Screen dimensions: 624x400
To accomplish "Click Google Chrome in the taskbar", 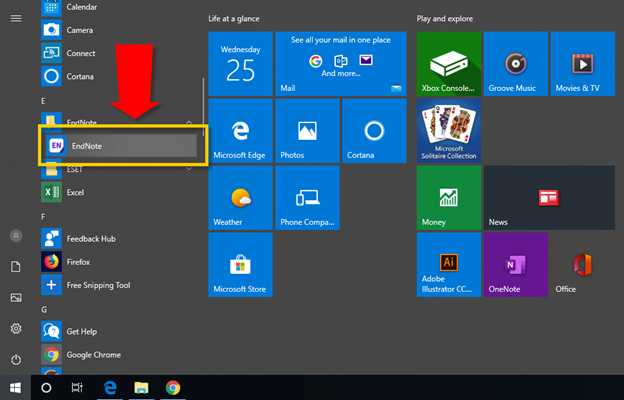I will click(x=173, y=387).
